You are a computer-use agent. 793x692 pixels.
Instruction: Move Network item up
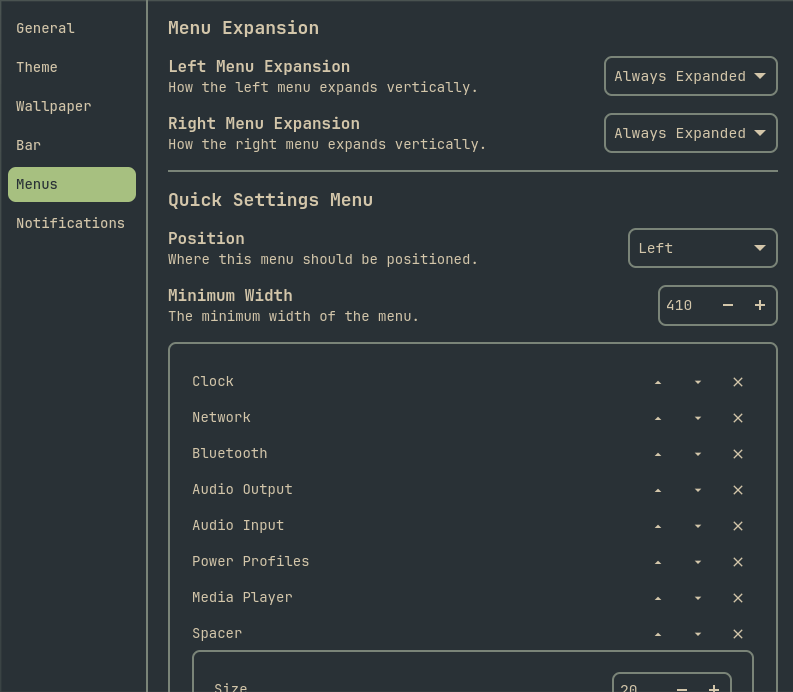click(x=658, y=418)
